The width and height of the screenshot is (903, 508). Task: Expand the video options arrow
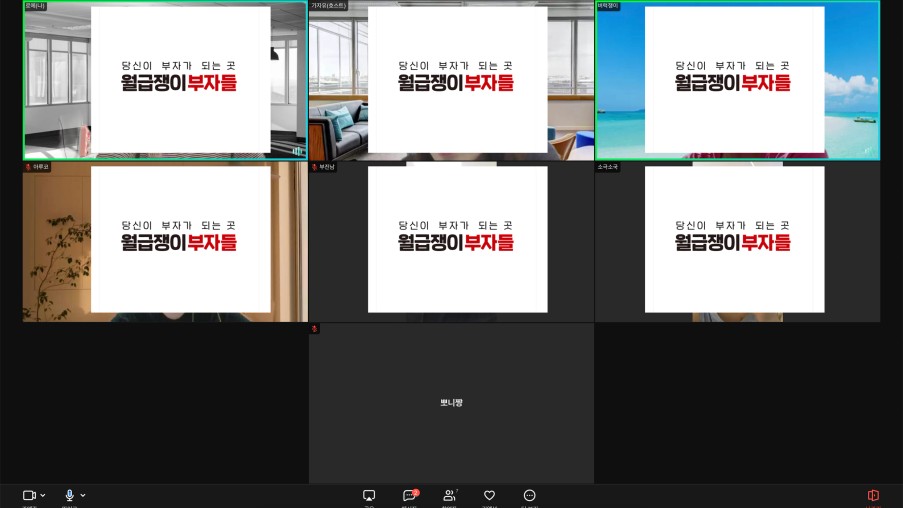(x=43, y=495)
